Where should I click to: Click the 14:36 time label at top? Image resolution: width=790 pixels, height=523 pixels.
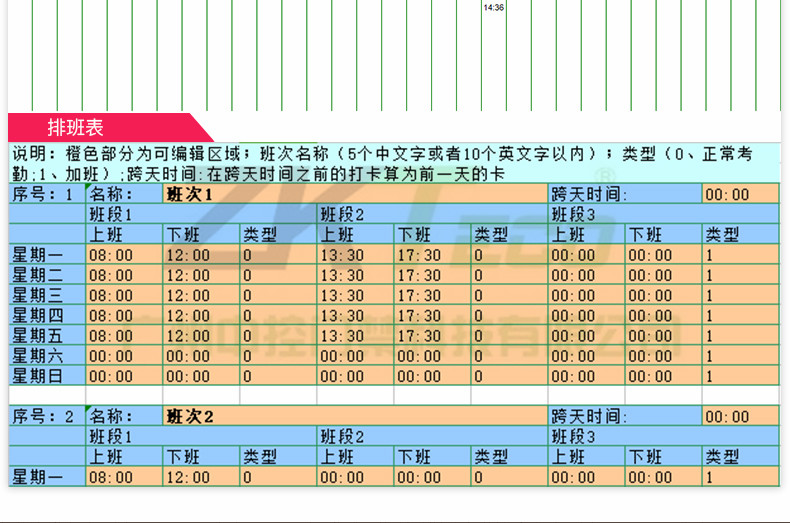pos(493,7)
